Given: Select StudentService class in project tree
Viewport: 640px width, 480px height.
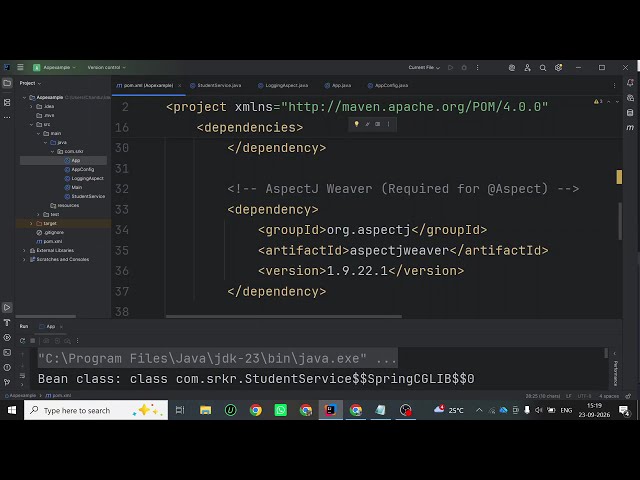Looking at the screenshot, I should [85, 196].
